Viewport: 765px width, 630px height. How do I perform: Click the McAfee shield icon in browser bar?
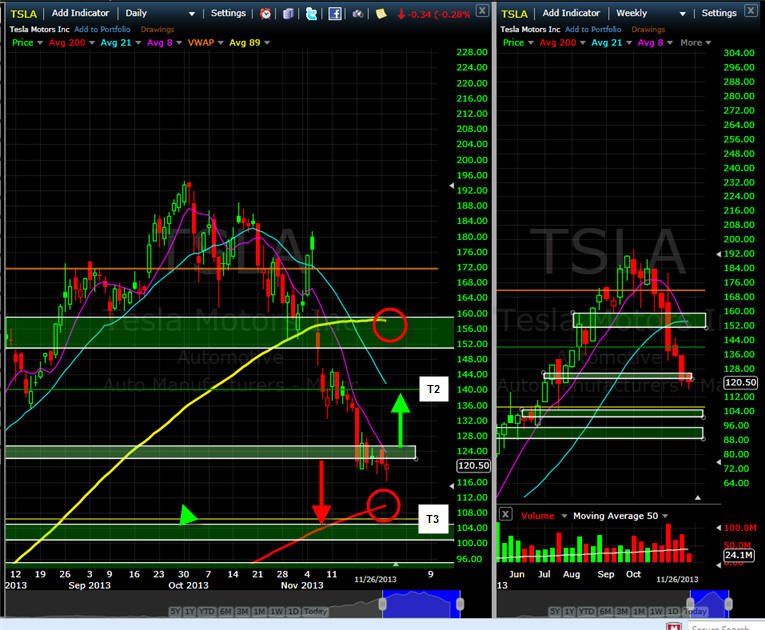(674, 626)
